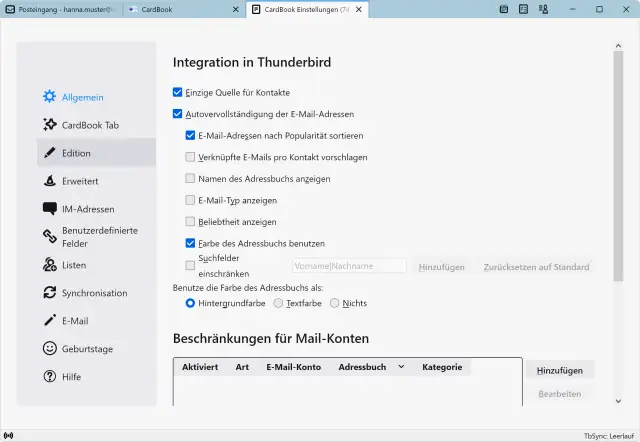The height and width of the screenshot is (442, 640).
Task: Uncheck E-Mail-Adressen nach Popularität sortieren
Action: coord(190,135)
